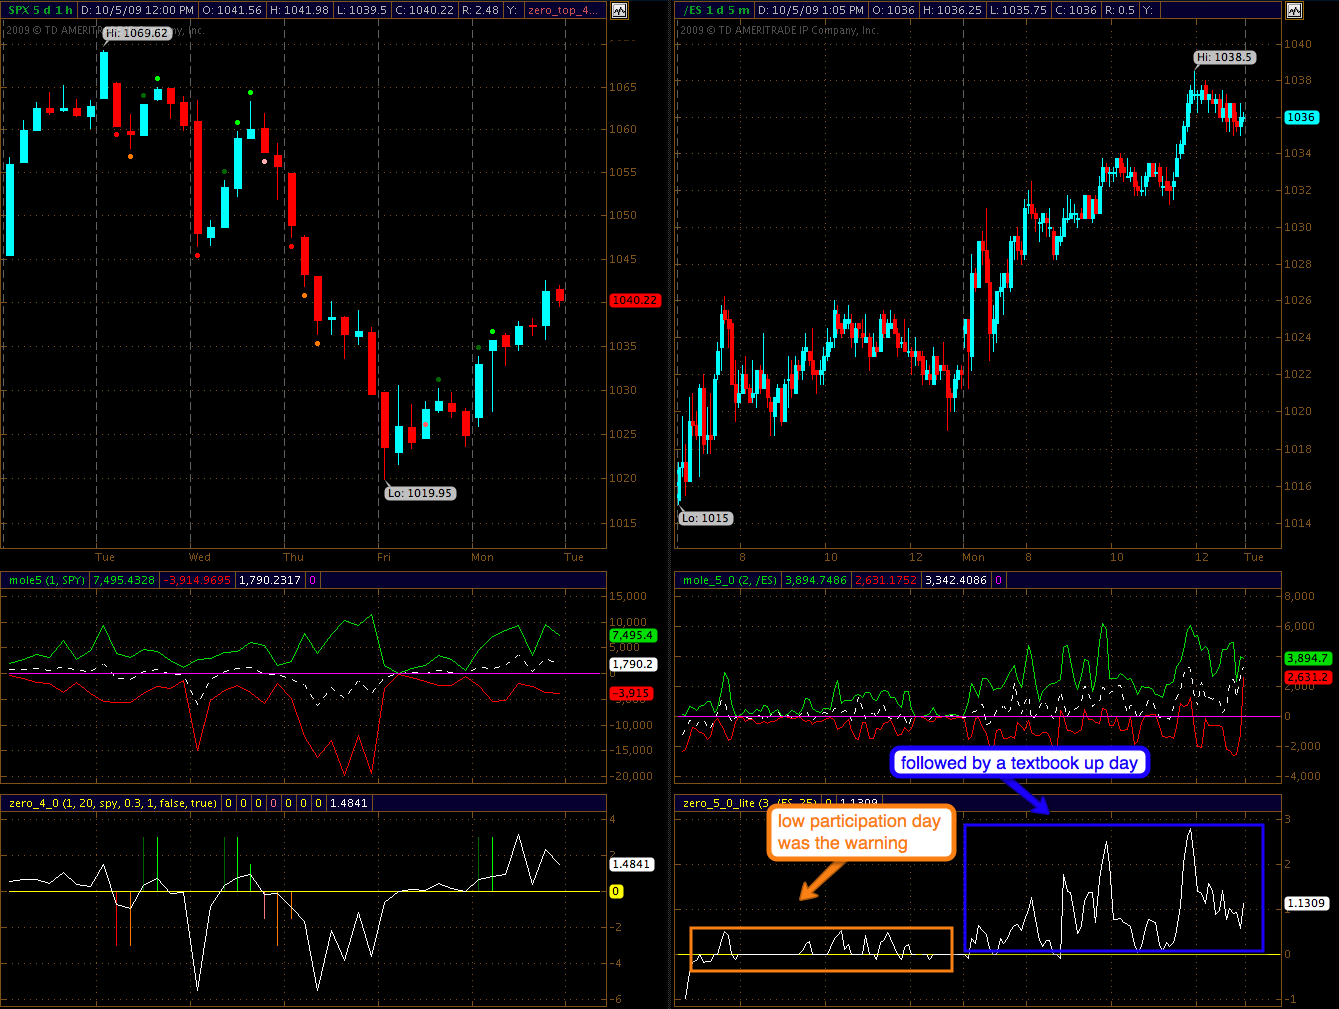Select the SPX 5 d 1 h symbol label
1339x1009 pixels.
pyautogui.click(x=40, y=10)
